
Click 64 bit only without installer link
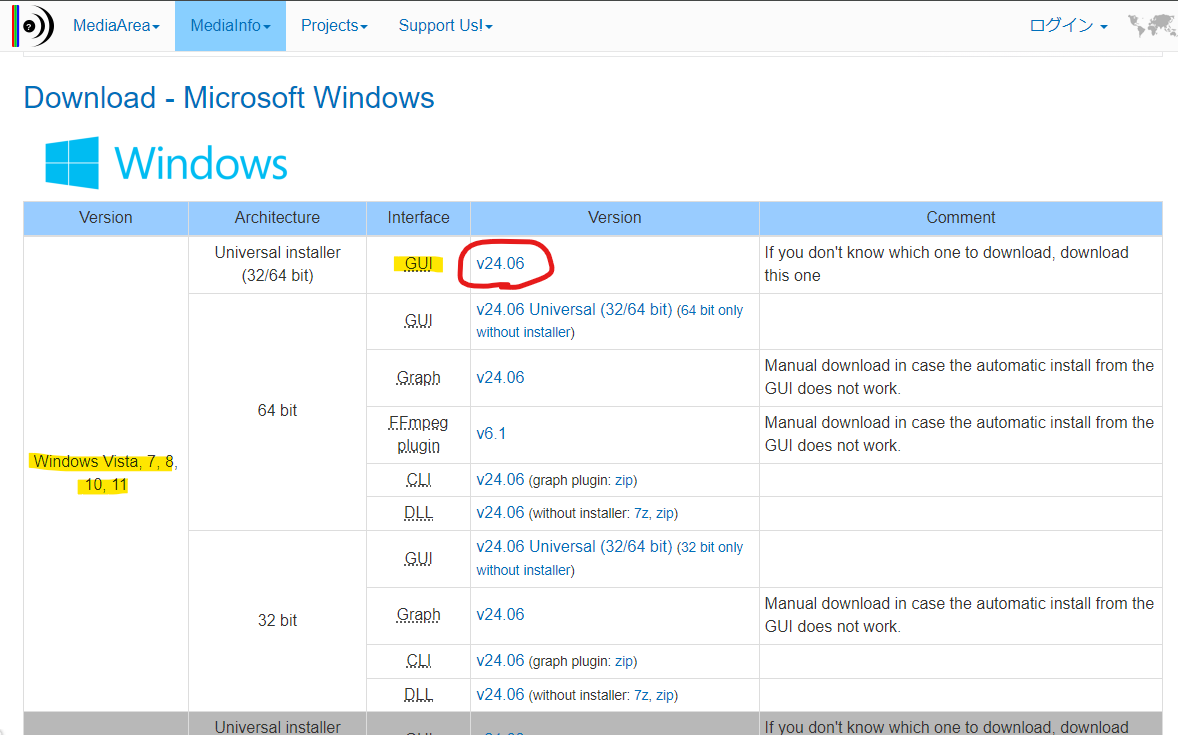(609, 321)
